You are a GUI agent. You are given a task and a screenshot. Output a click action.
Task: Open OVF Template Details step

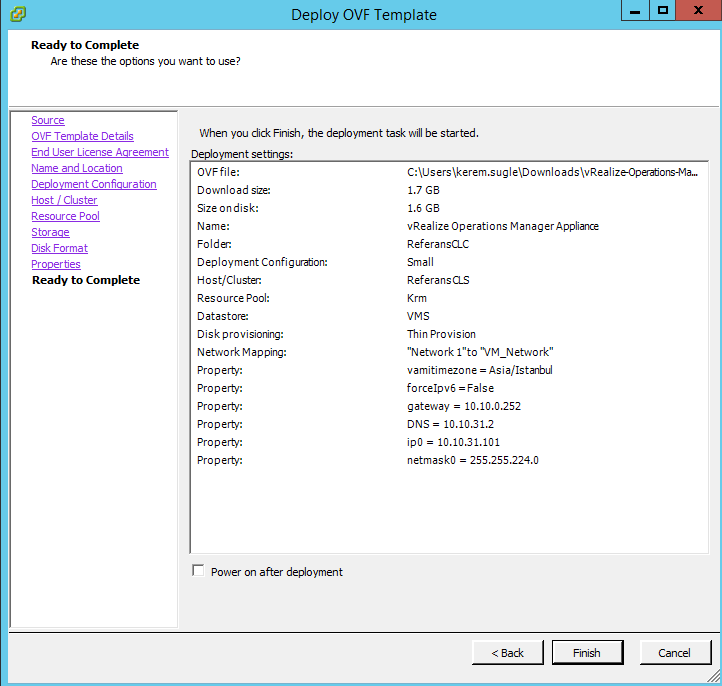point(82,136)
